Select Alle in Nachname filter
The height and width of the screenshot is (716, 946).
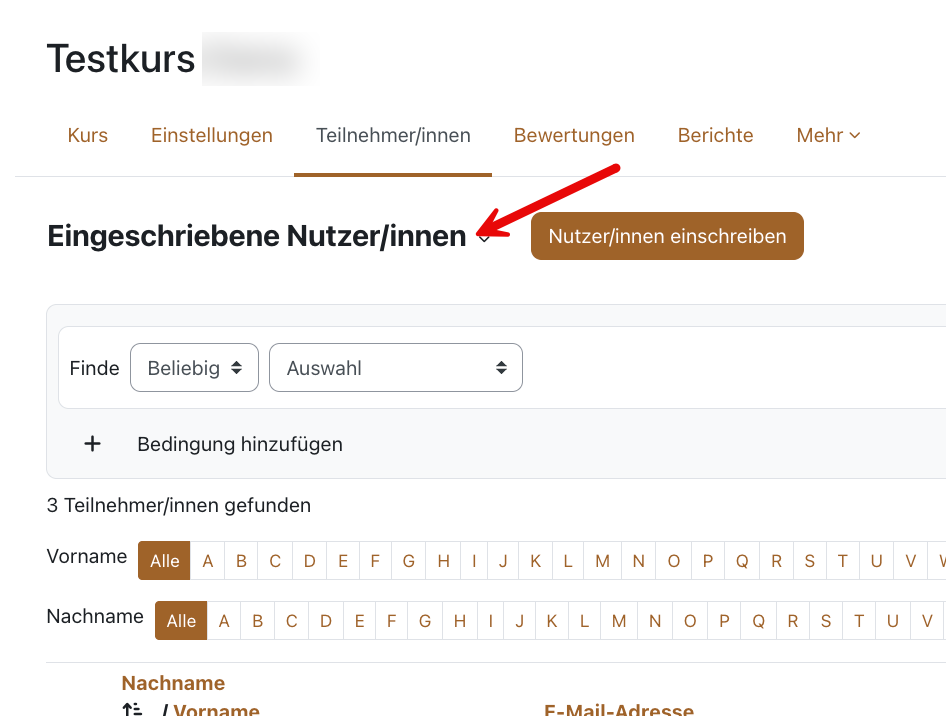click(181, 621)
